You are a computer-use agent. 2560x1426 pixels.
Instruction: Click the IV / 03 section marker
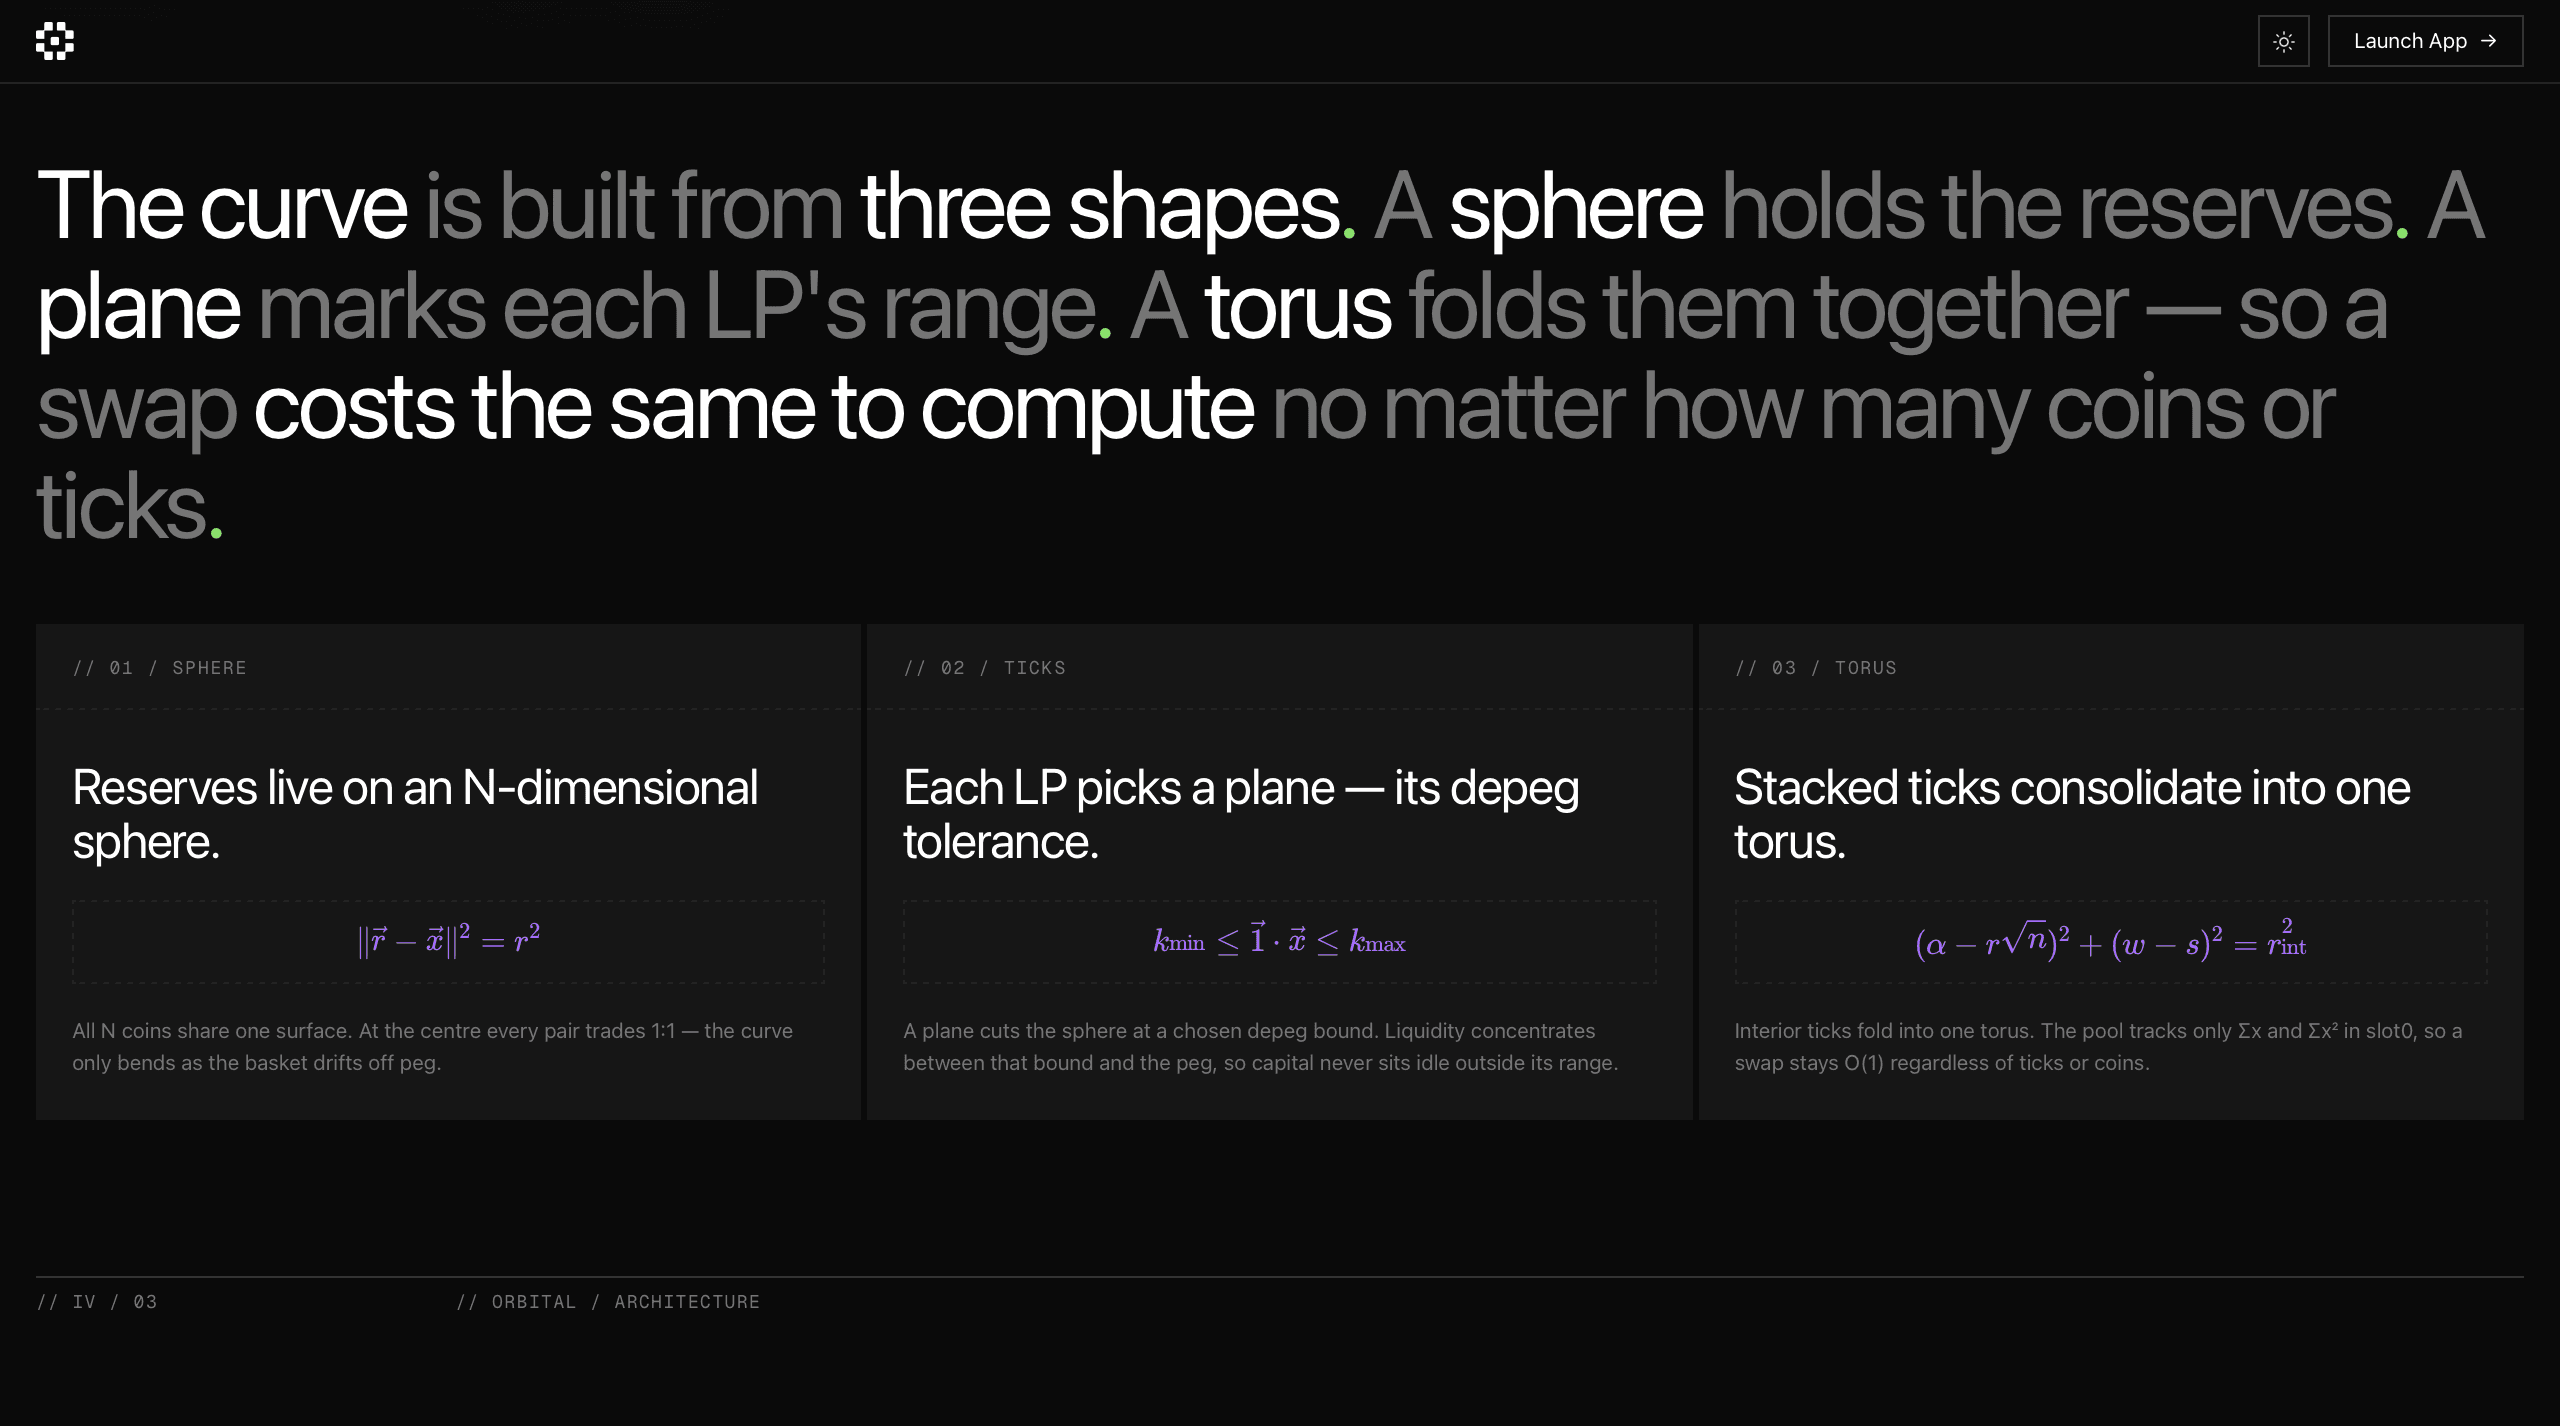click(97, 1302)
